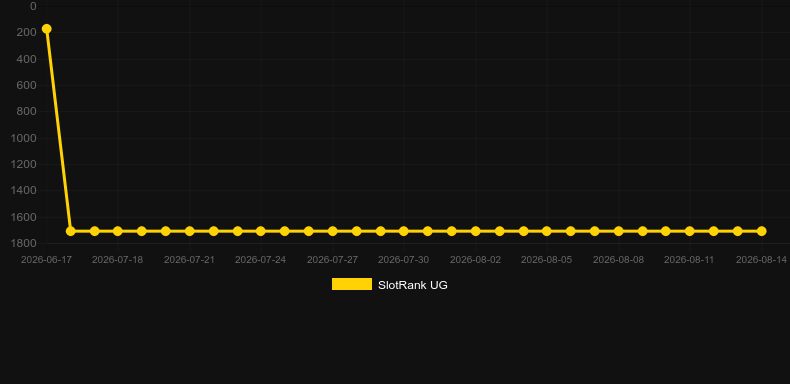This screenshot has height=384, width=790.
Task: Click the 2026-07-18 x-axis date label
Action: (x=117, y=260)
